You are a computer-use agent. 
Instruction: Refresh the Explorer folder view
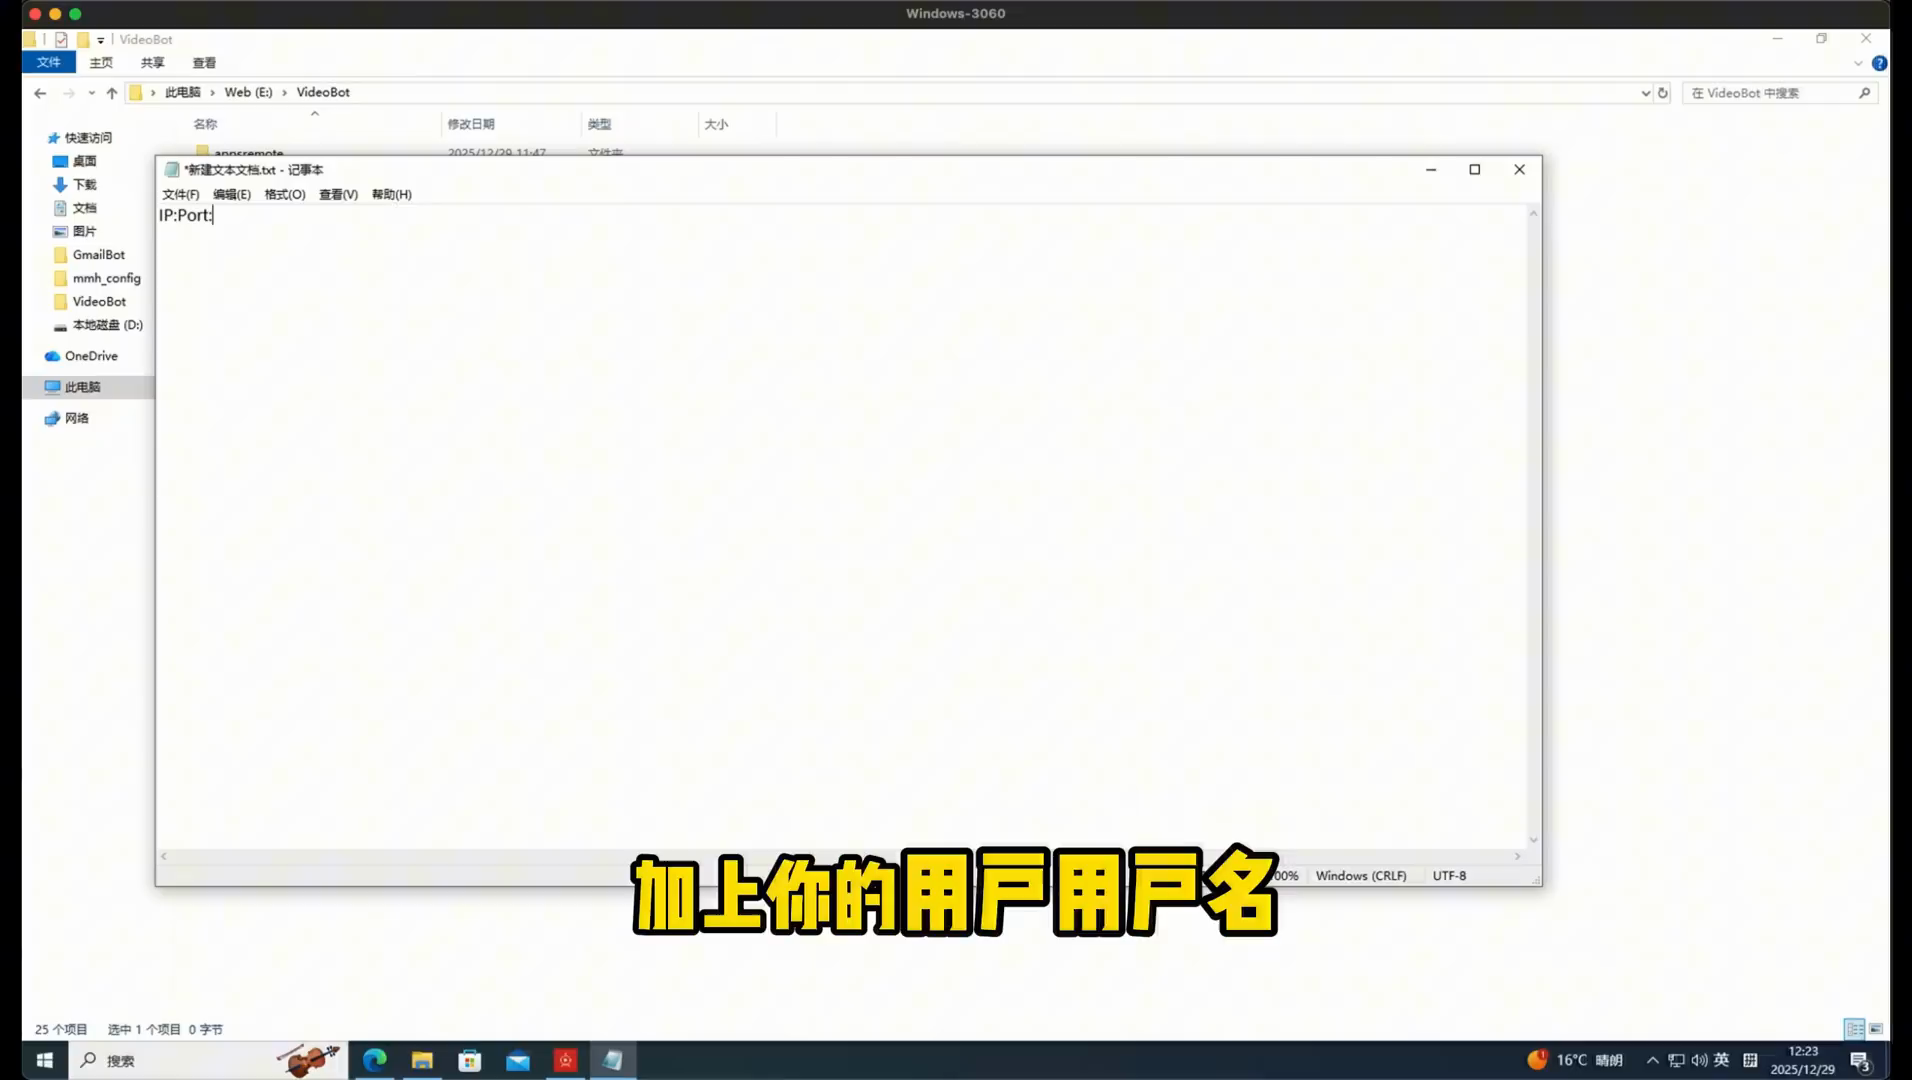(x=1663, y=93)
